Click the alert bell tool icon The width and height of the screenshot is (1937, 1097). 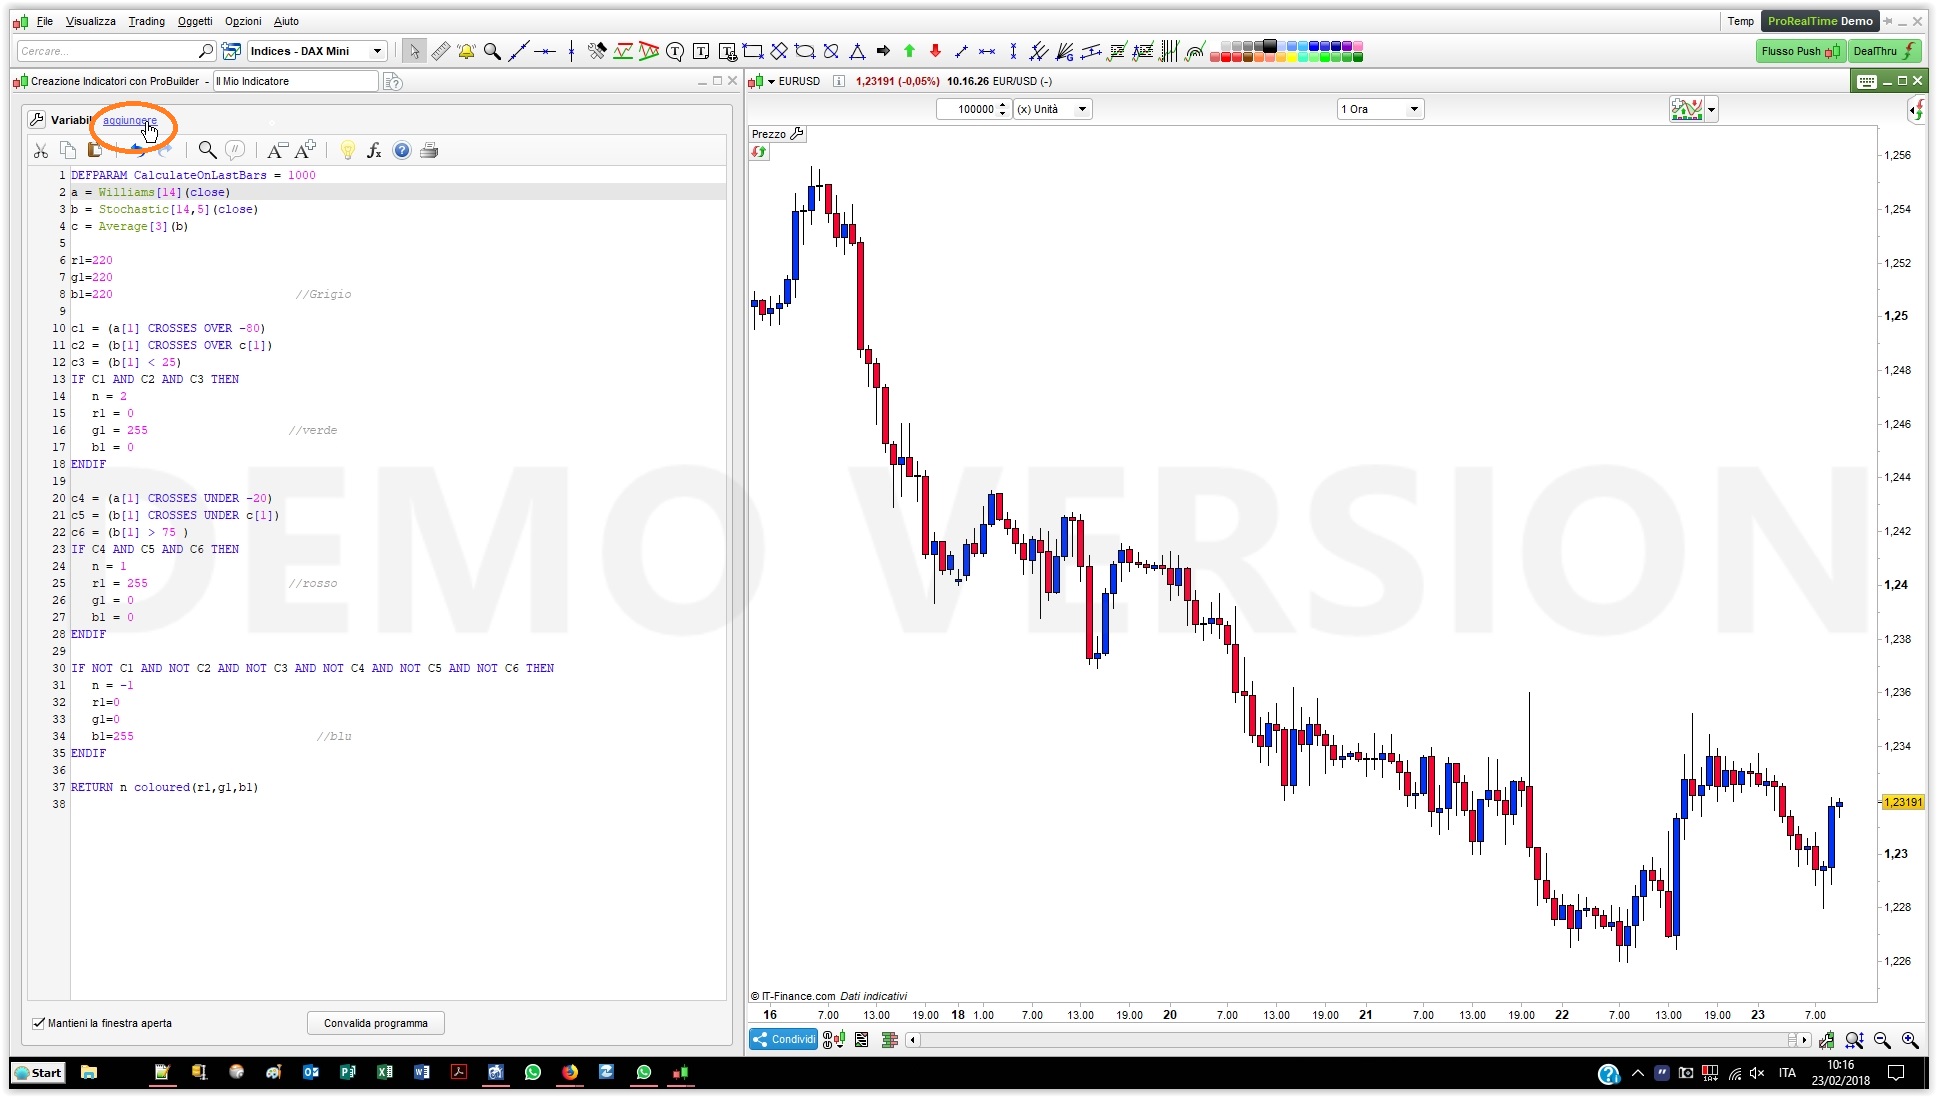coord(466,51)
